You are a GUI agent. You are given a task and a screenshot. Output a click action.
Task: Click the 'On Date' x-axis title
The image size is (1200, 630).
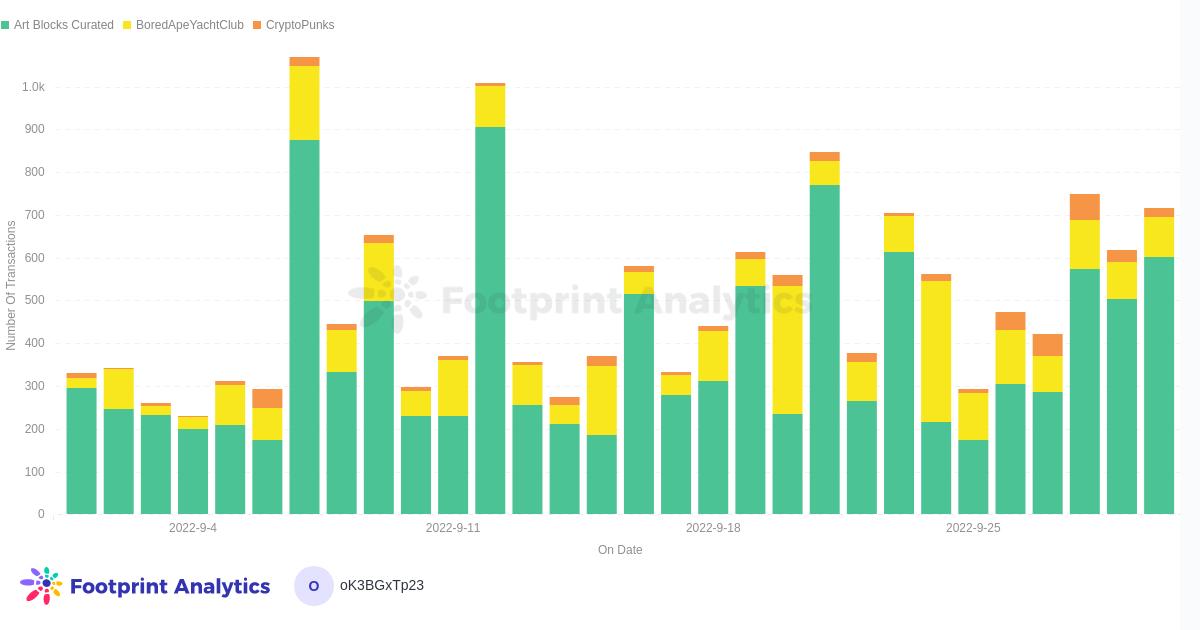(x=620, y=550)
